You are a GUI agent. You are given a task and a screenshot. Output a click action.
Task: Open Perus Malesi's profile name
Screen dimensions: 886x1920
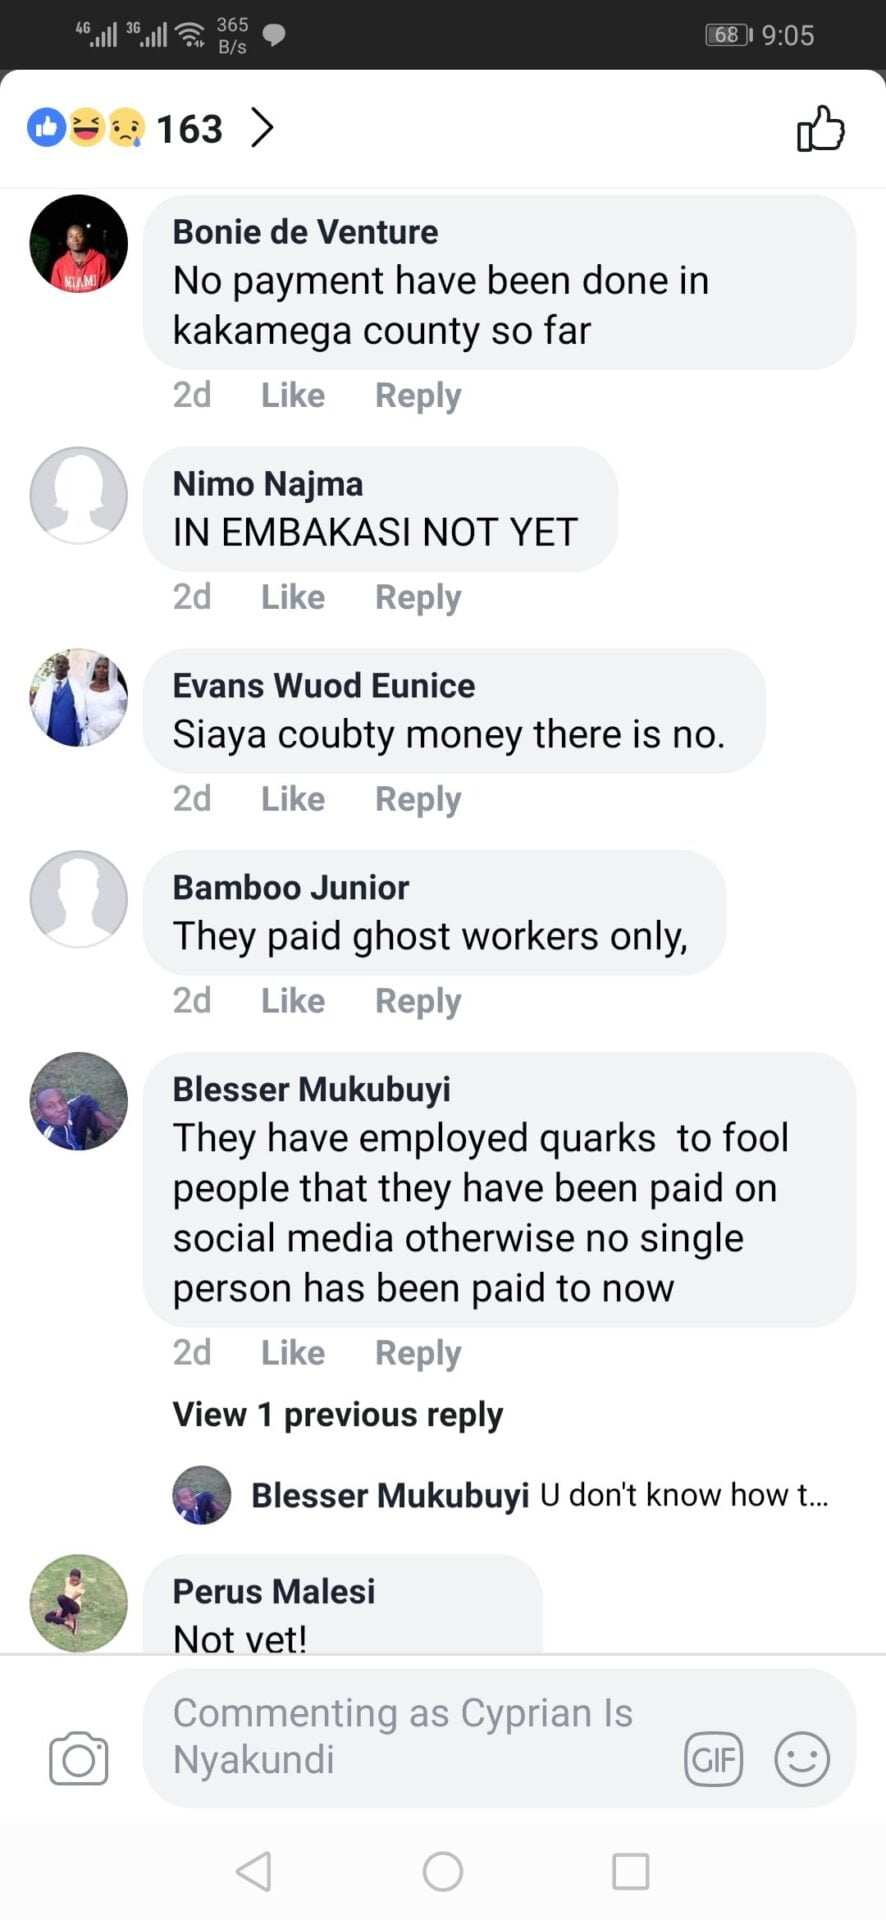pos(274,1591)
